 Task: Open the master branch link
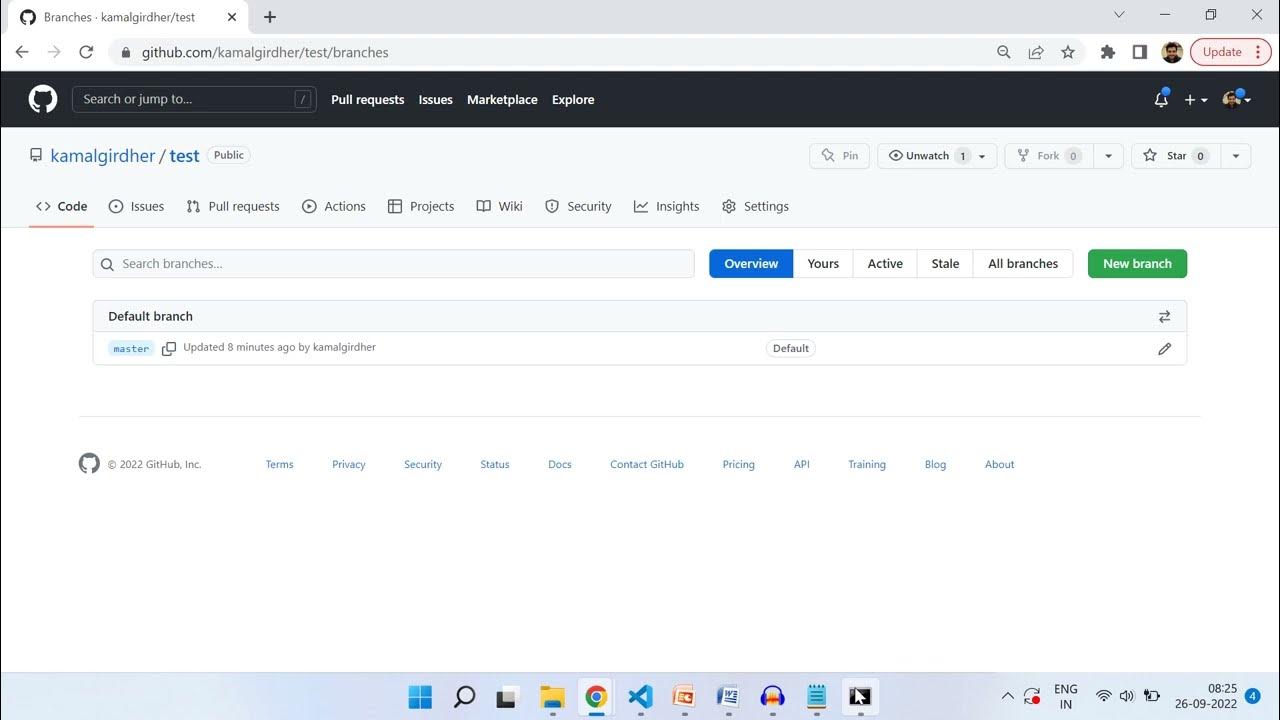coord(131,349)
